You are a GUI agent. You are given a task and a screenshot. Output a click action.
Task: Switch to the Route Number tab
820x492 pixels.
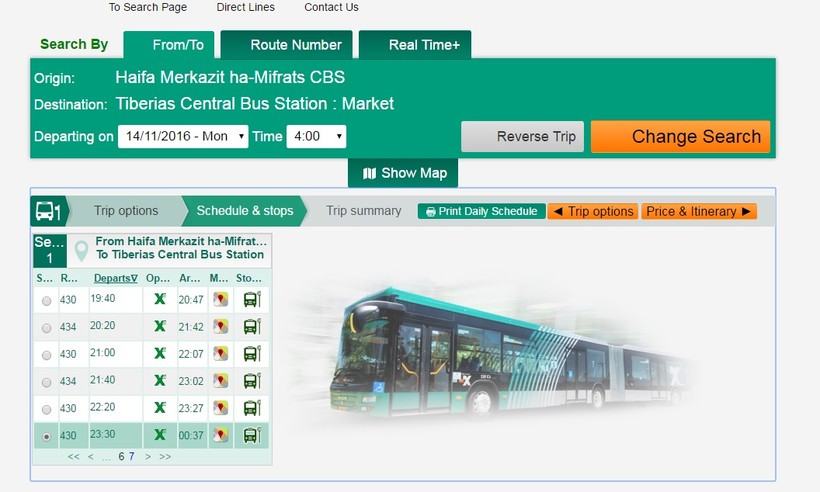coord(286,45)
